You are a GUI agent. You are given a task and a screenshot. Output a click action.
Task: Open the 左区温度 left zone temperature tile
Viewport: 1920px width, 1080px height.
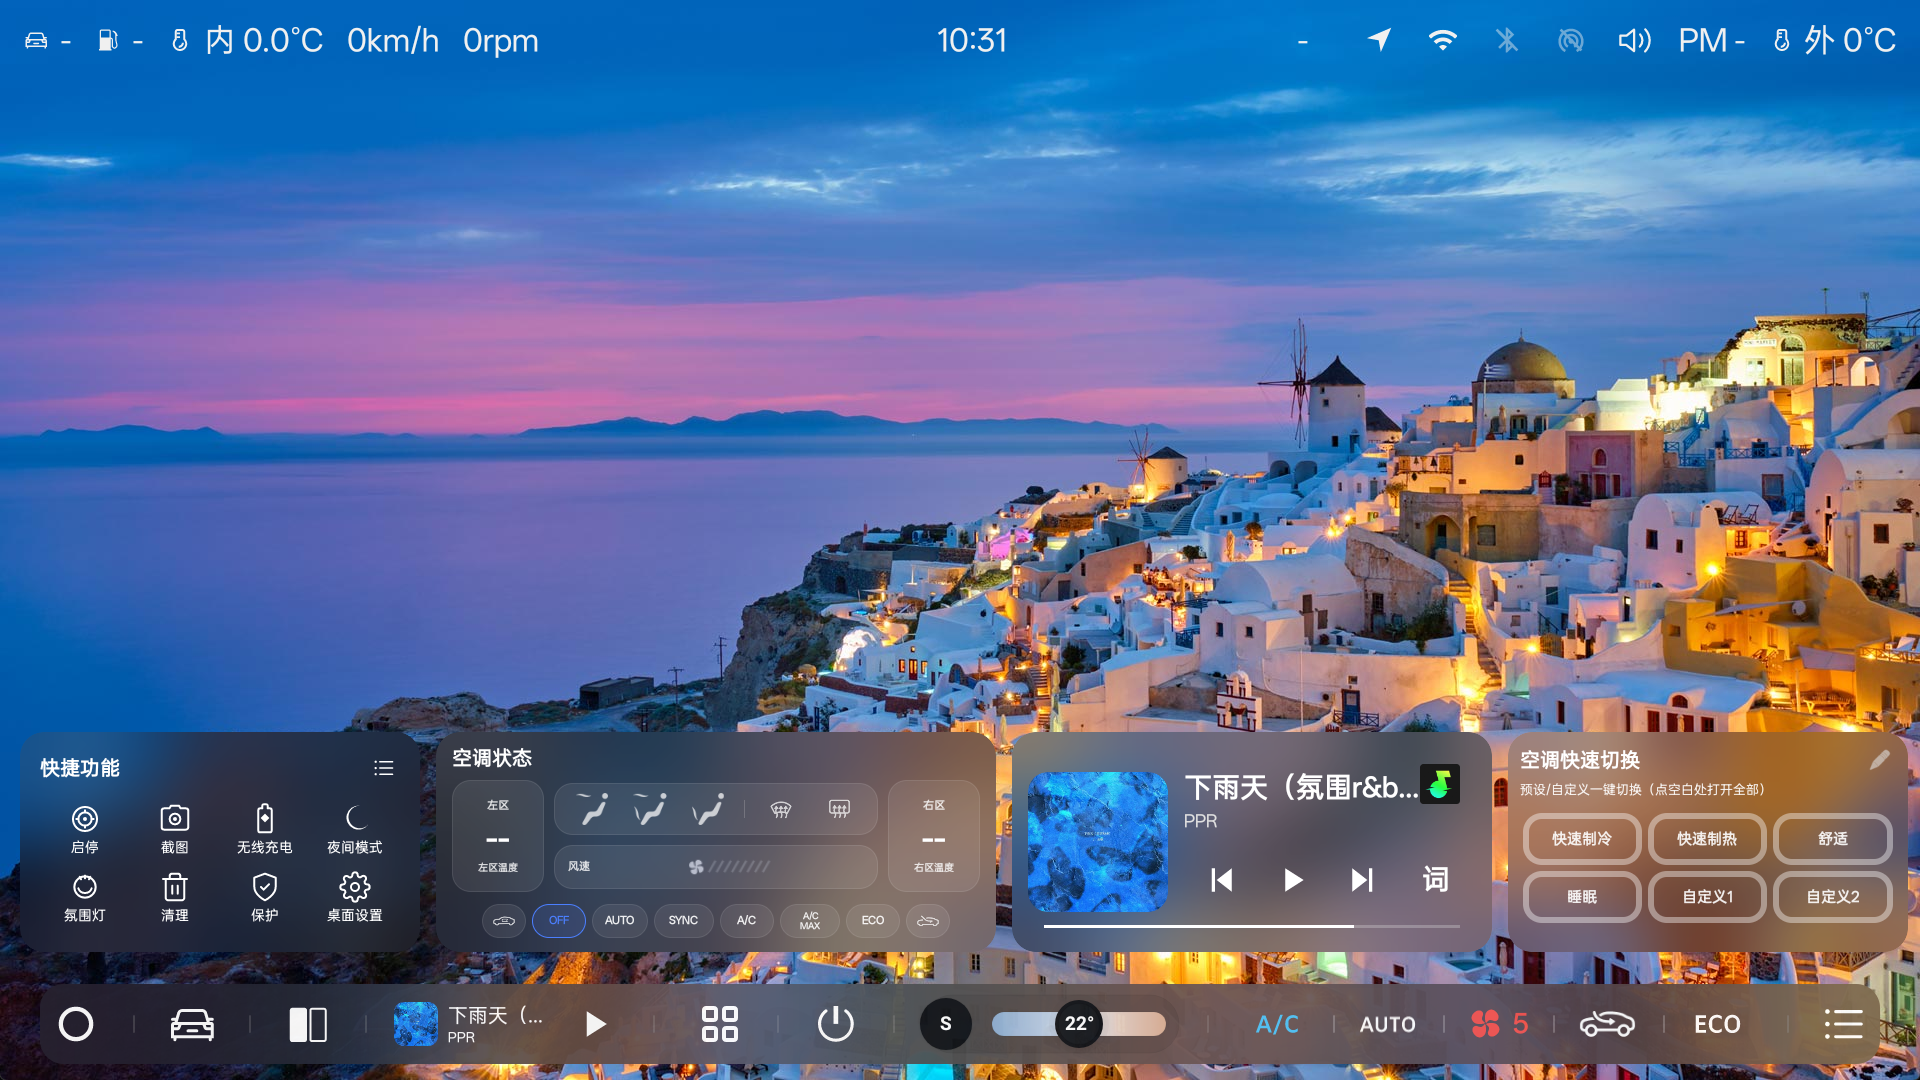tap(498, 836)
